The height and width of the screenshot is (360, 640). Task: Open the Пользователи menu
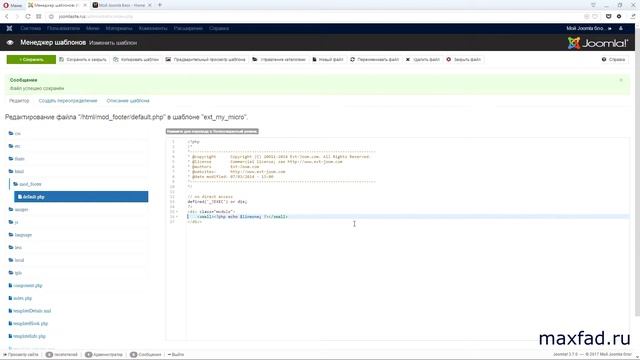63,28
